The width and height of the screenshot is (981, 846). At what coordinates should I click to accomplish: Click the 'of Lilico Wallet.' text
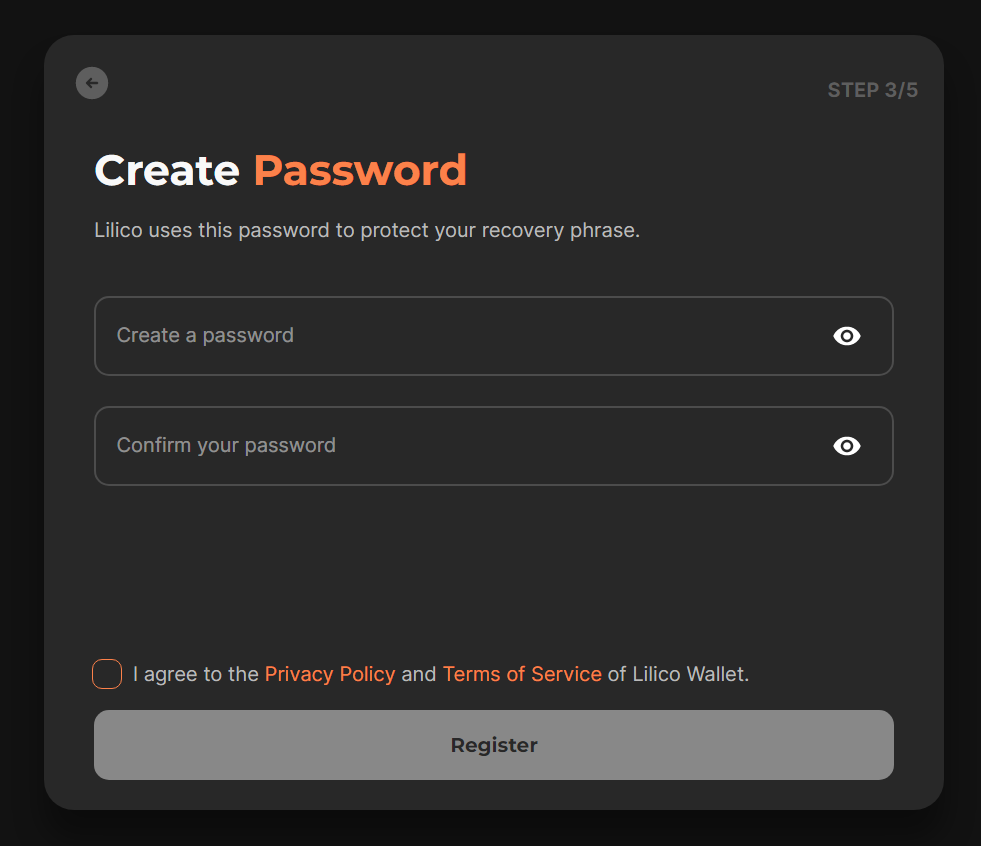click(678, 674)
